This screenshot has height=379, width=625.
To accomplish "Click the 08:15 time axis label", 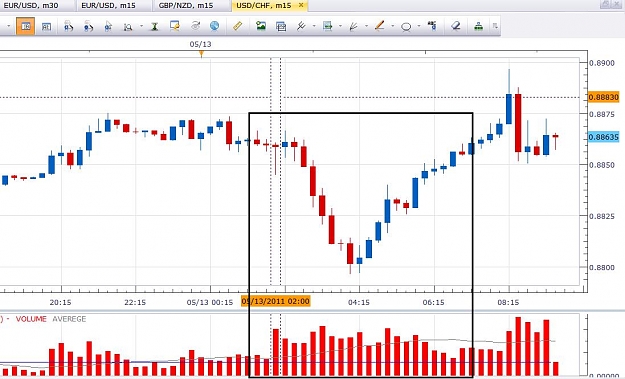I will (508, 302).
